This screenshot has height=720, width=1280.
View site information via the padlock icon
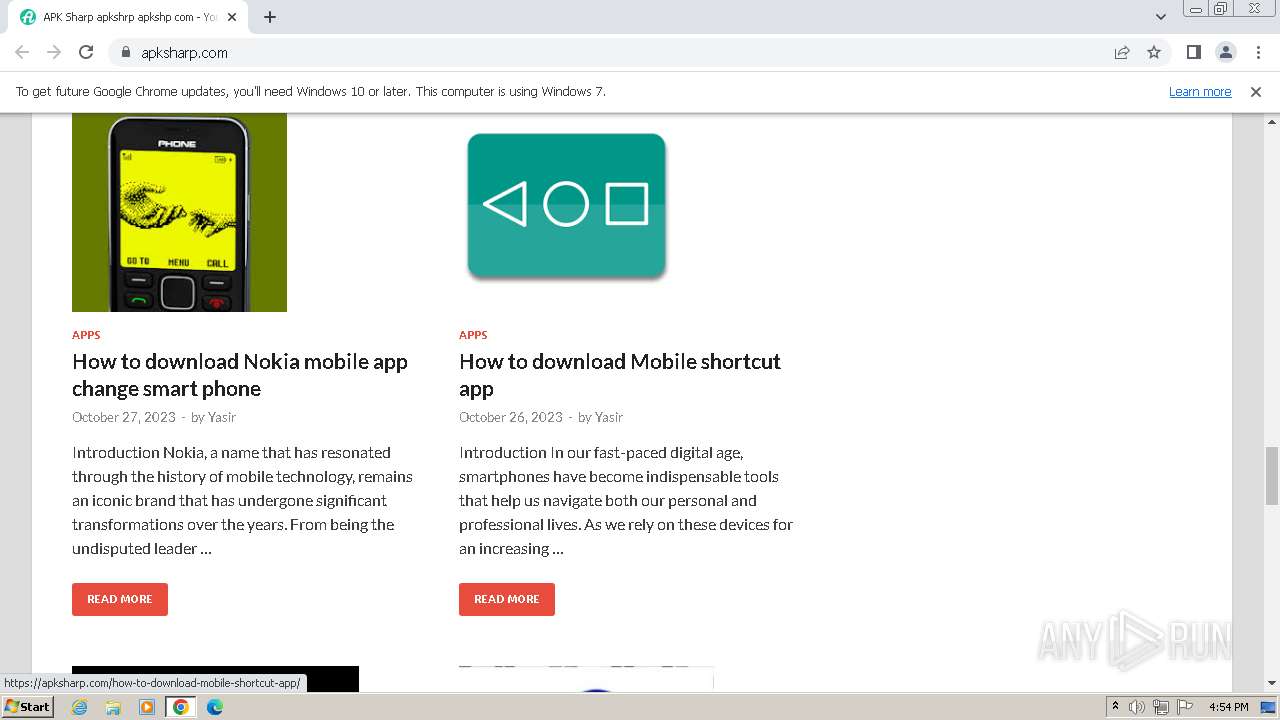click(125, 52)
